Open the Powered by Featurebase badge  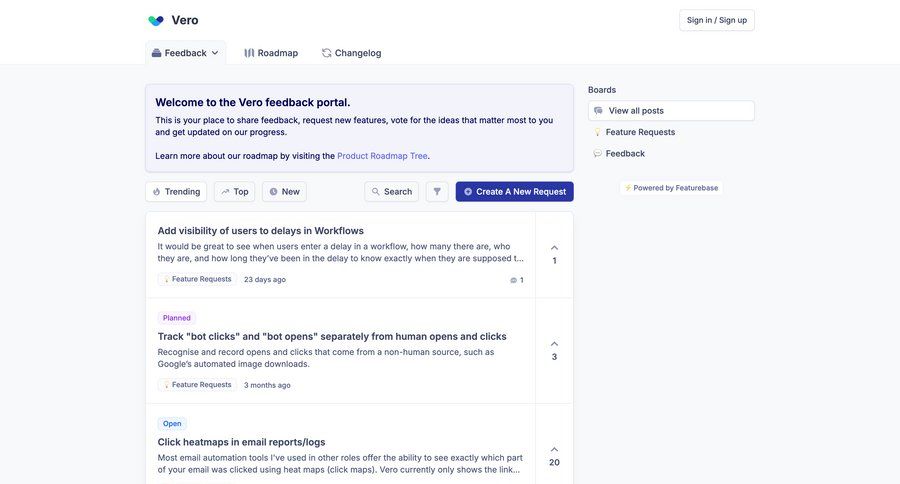pyautogui.click(x=671, y=187)
